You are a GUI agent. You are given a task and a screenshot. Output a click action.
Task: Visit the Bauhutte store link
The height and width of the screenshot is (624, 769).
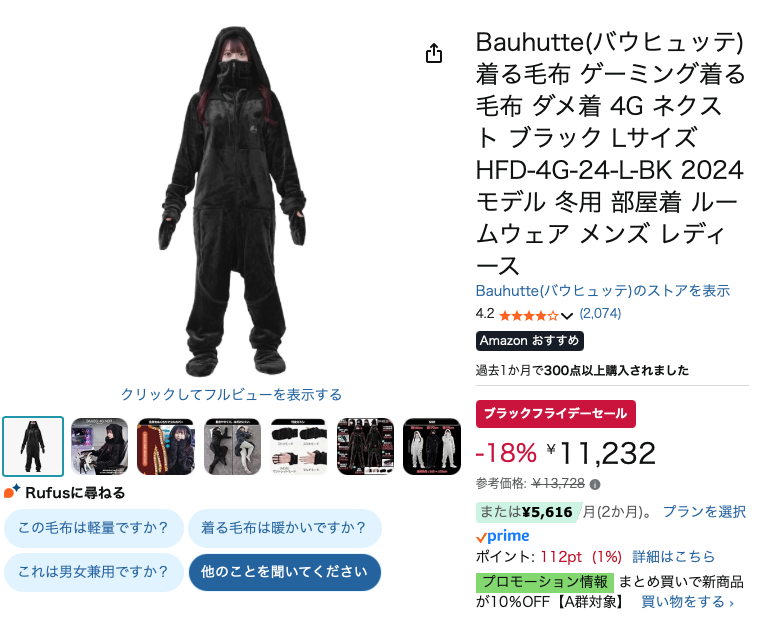603,290
